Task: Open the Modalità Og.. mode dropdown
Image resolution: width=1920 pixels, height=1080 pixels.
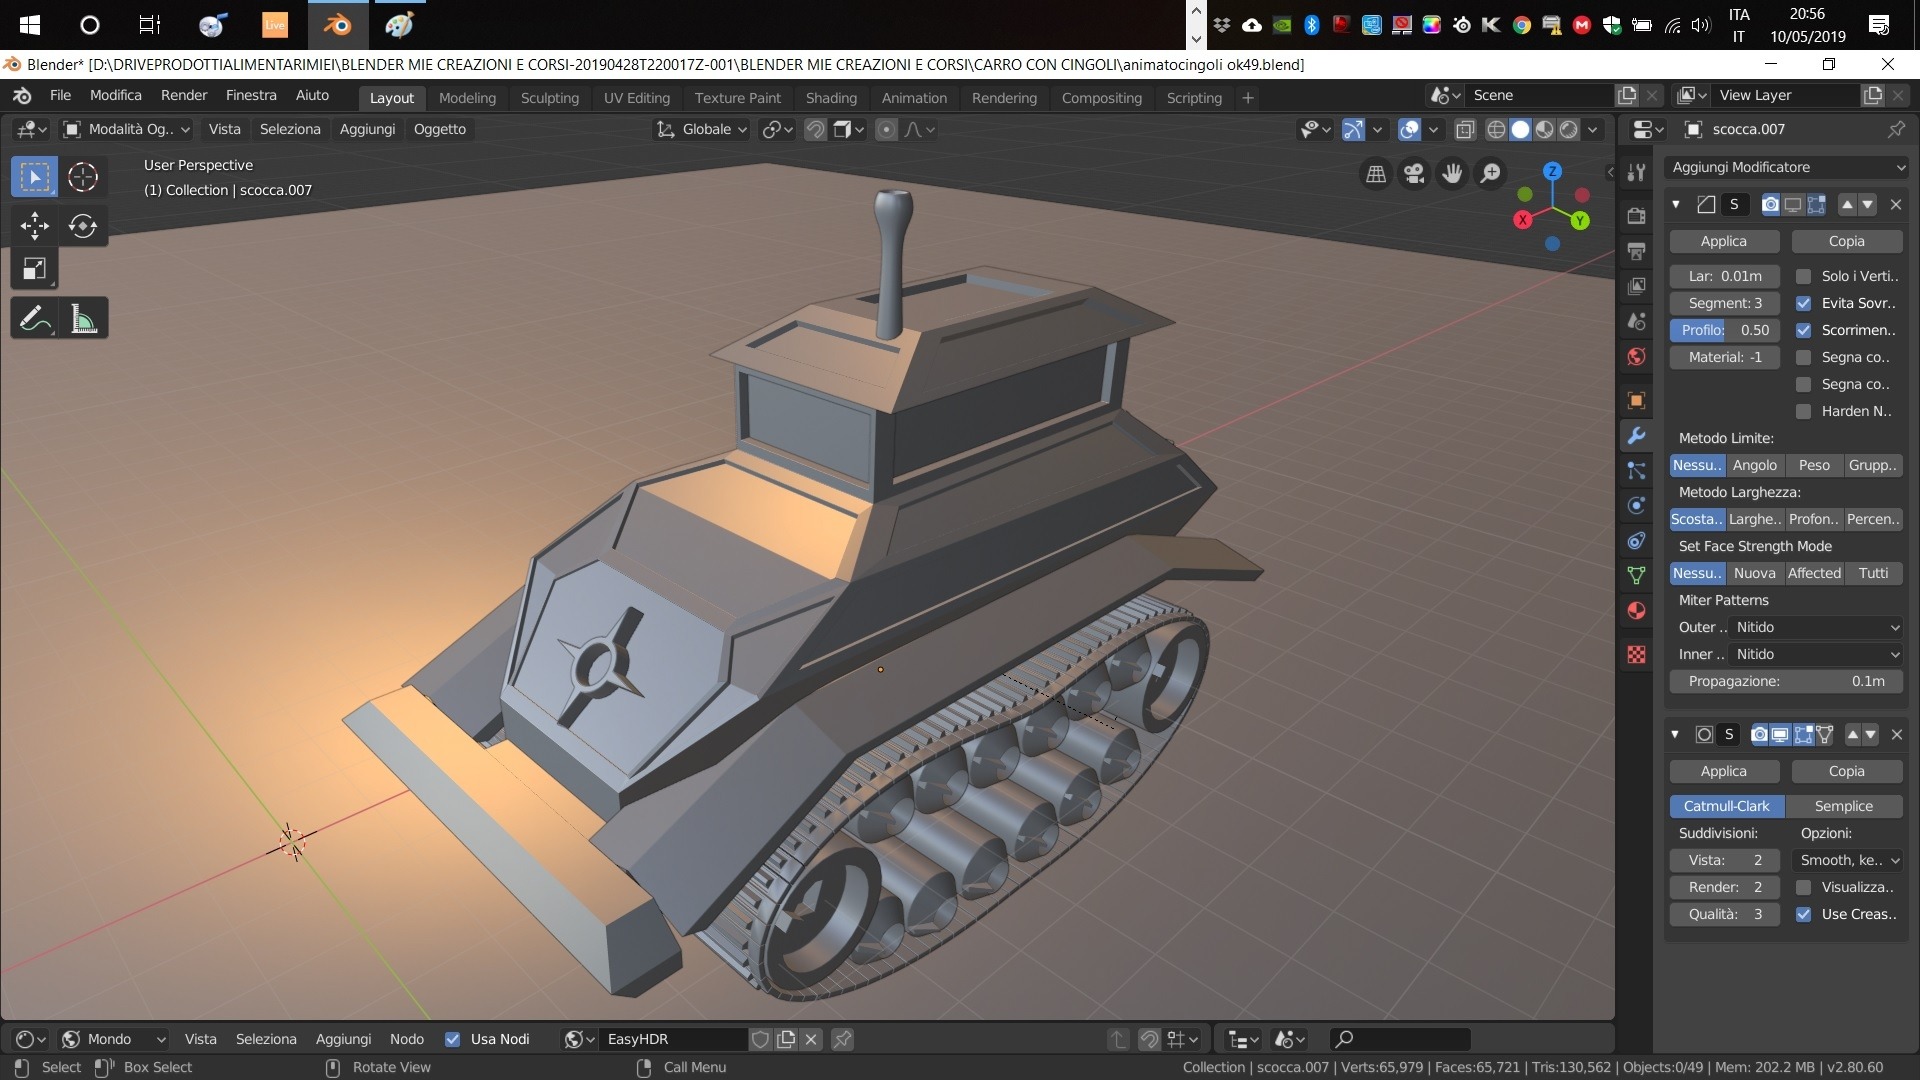Action: tap(126, 129)
